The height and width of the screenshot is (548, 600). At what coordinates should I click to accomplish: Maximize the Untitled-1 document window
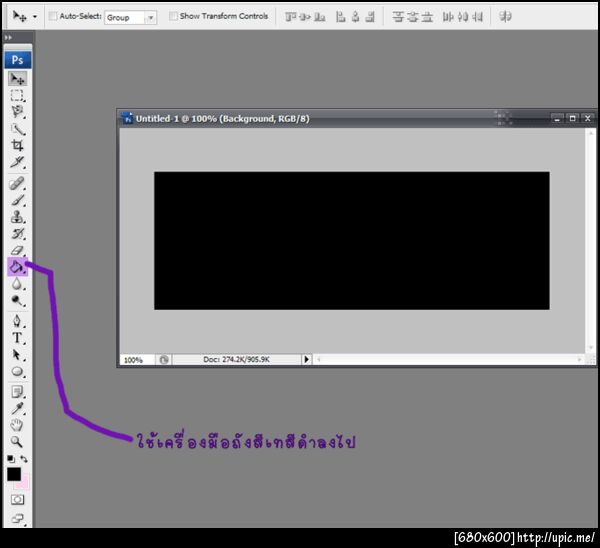572,118
